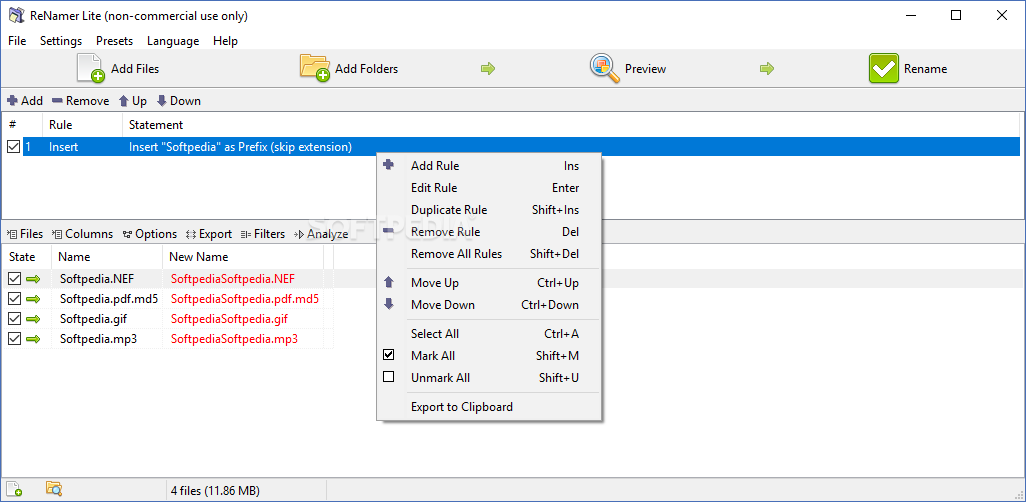Uncheck the Softpedia.mp3 file checkbox
Image resolution: width=1026 pixels, height=502 pixels.
click(x=14, y=339)
